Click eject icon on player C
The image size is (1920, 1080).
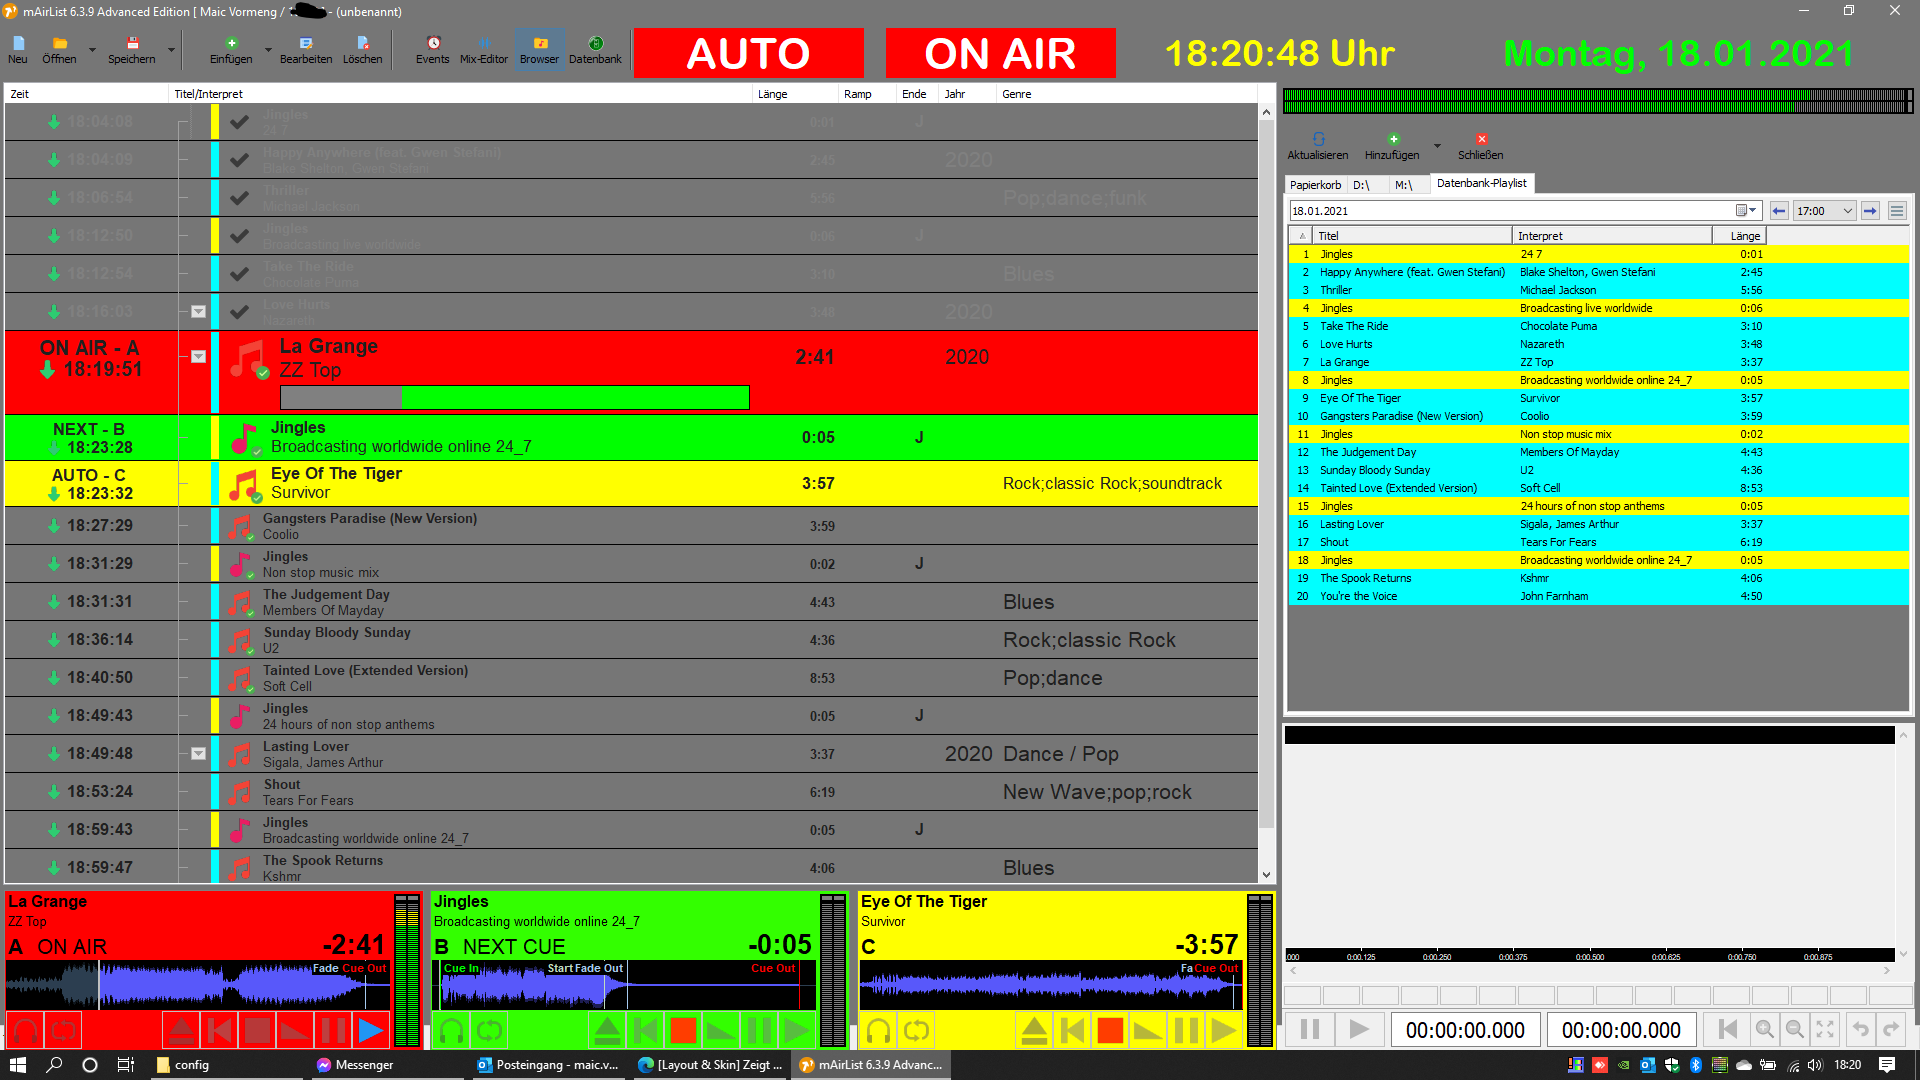[x=1034, y=1030]
